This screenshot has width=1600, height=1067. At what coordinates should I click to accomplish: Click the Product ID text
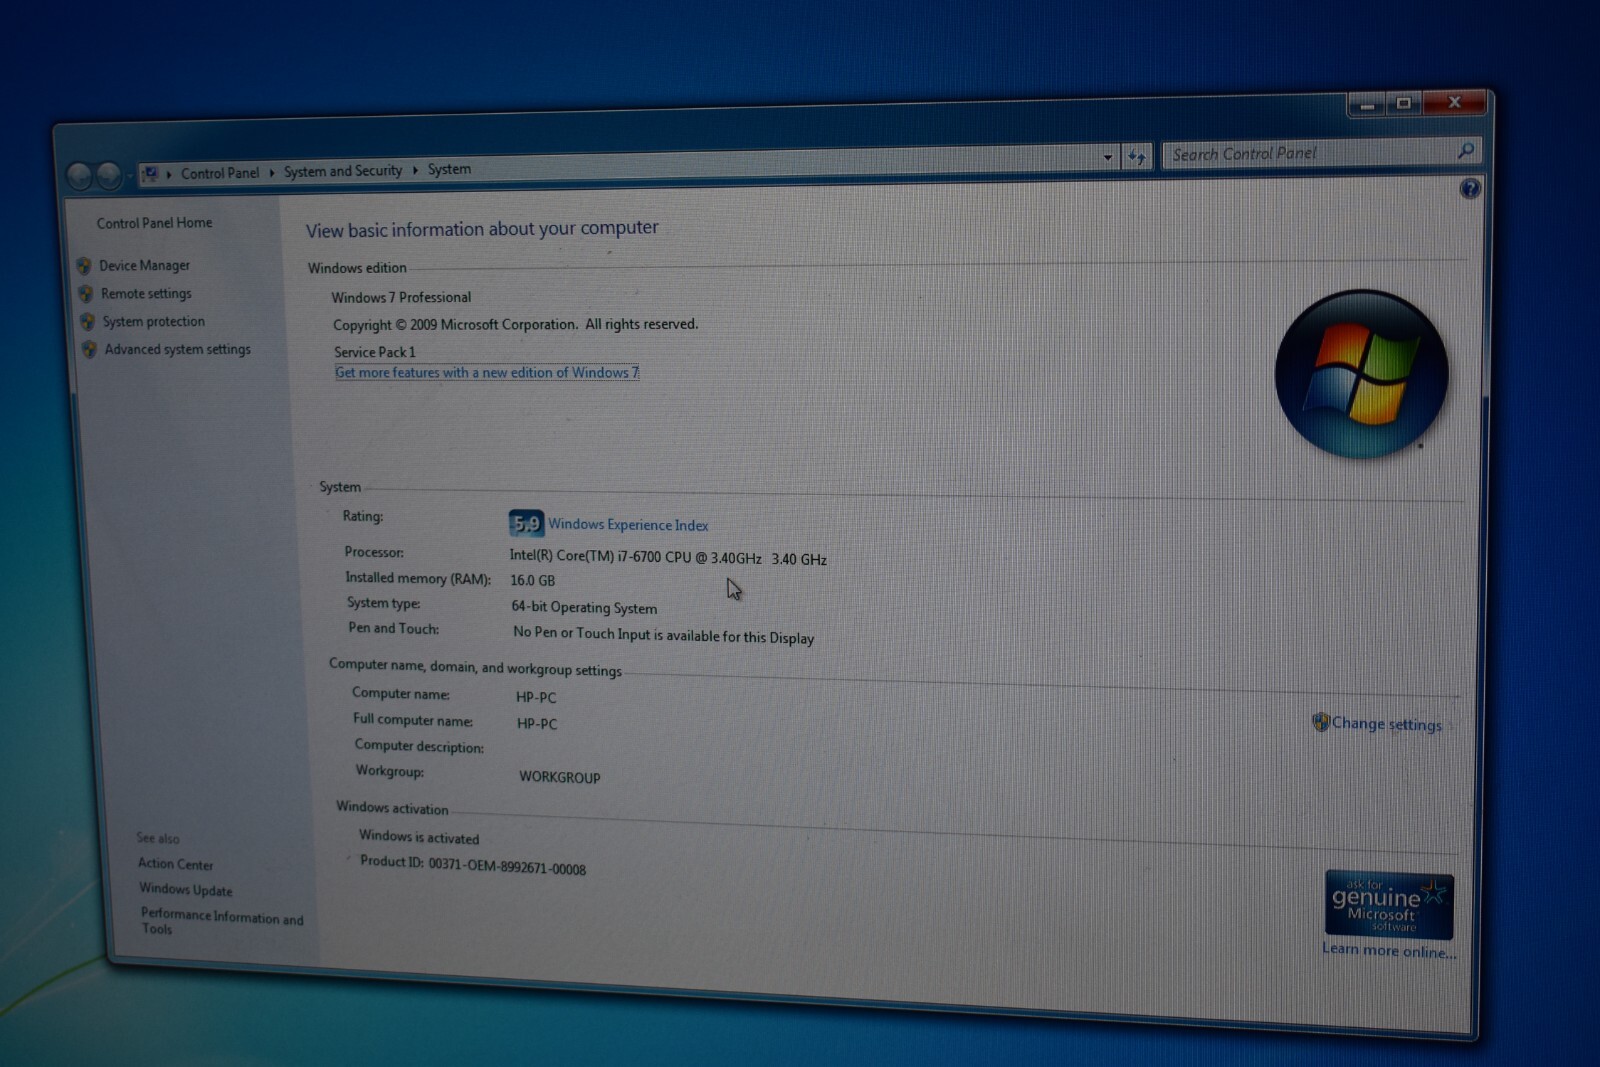pos(473,865)
